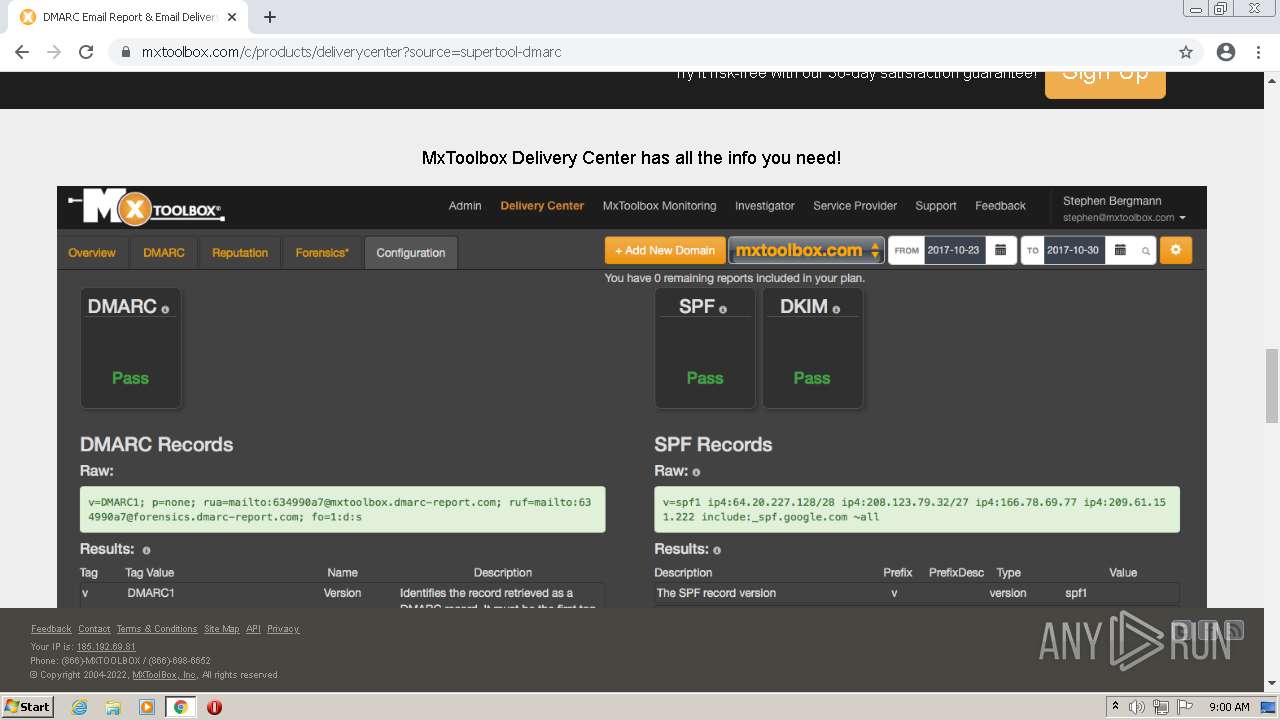Open MxToolbox Monitoring
Screen dimensions: 1280x720
click(659, 206)
